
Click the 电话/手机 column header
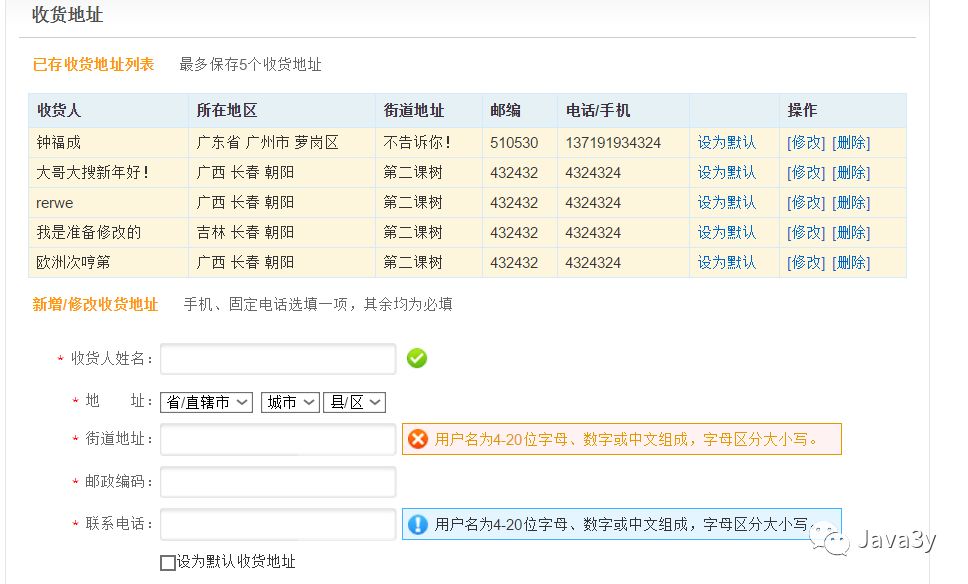coord(598,111)
